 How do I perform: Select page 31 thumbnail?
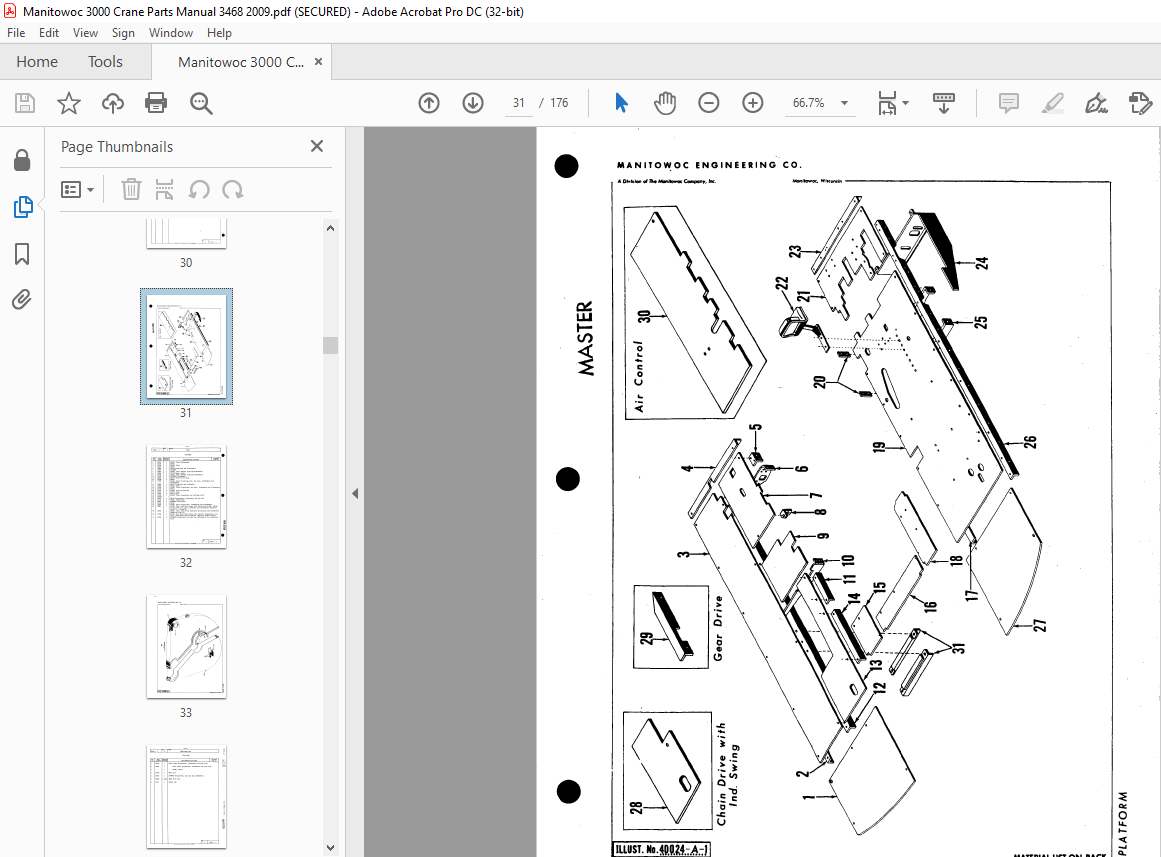(187, 347)
